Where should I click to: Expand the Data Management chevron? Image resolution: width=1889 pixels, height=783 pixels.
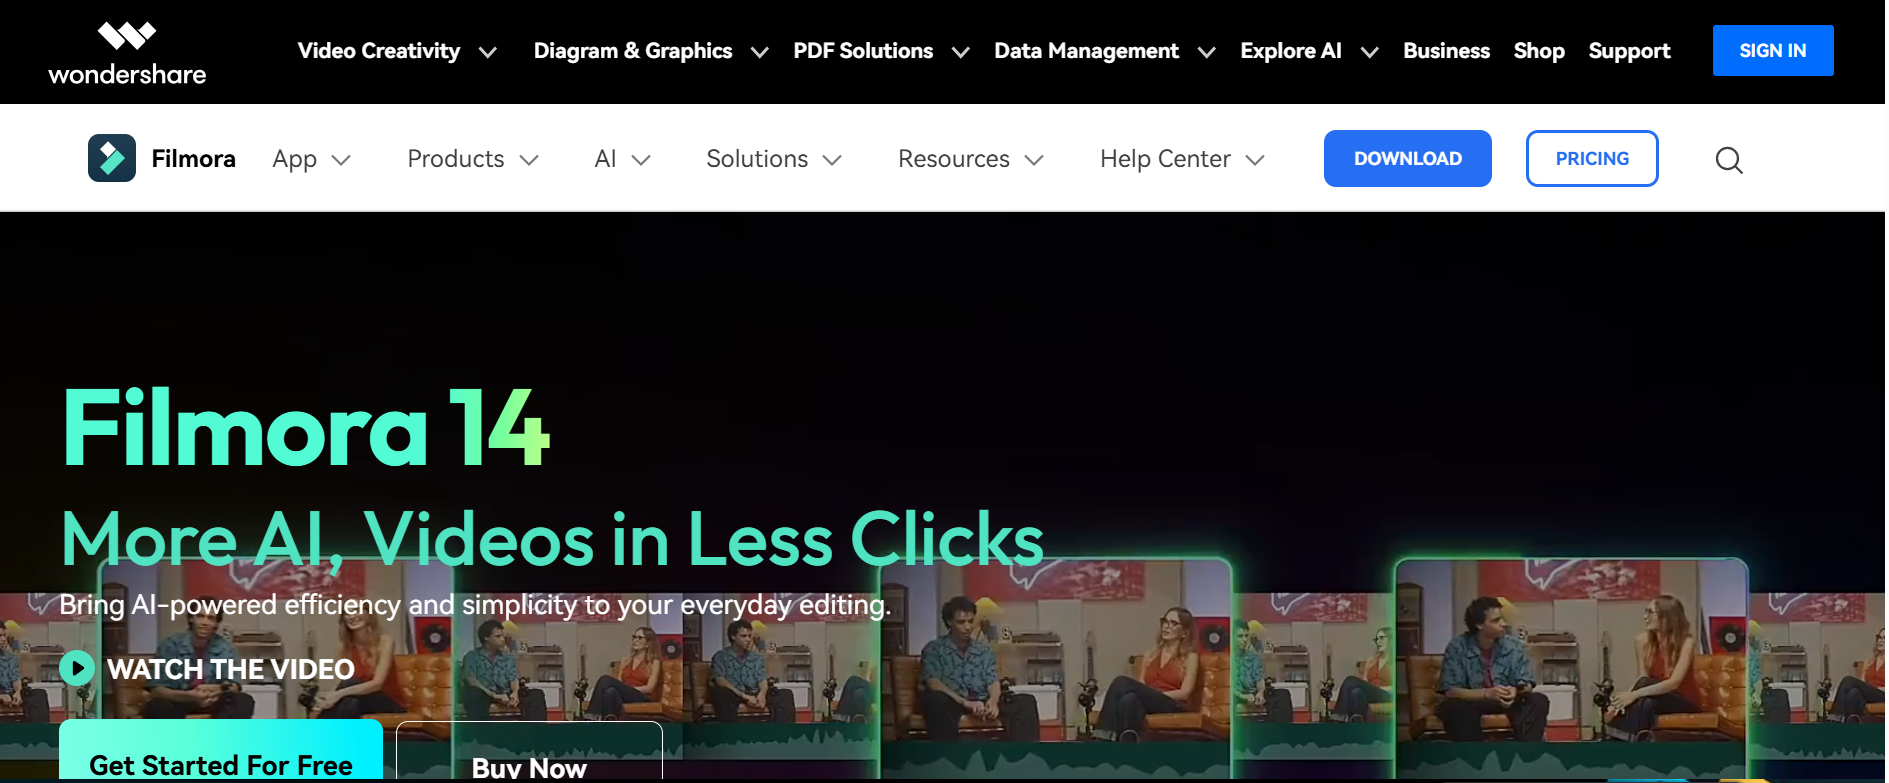coord(1207,52)
